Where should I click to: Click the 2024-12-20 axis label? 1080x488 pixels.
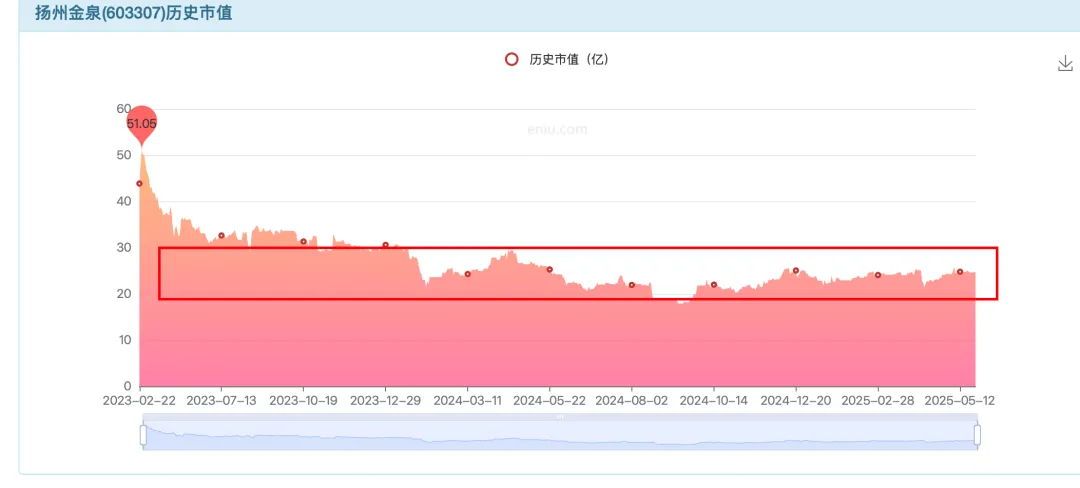click(x=796, y=401)
